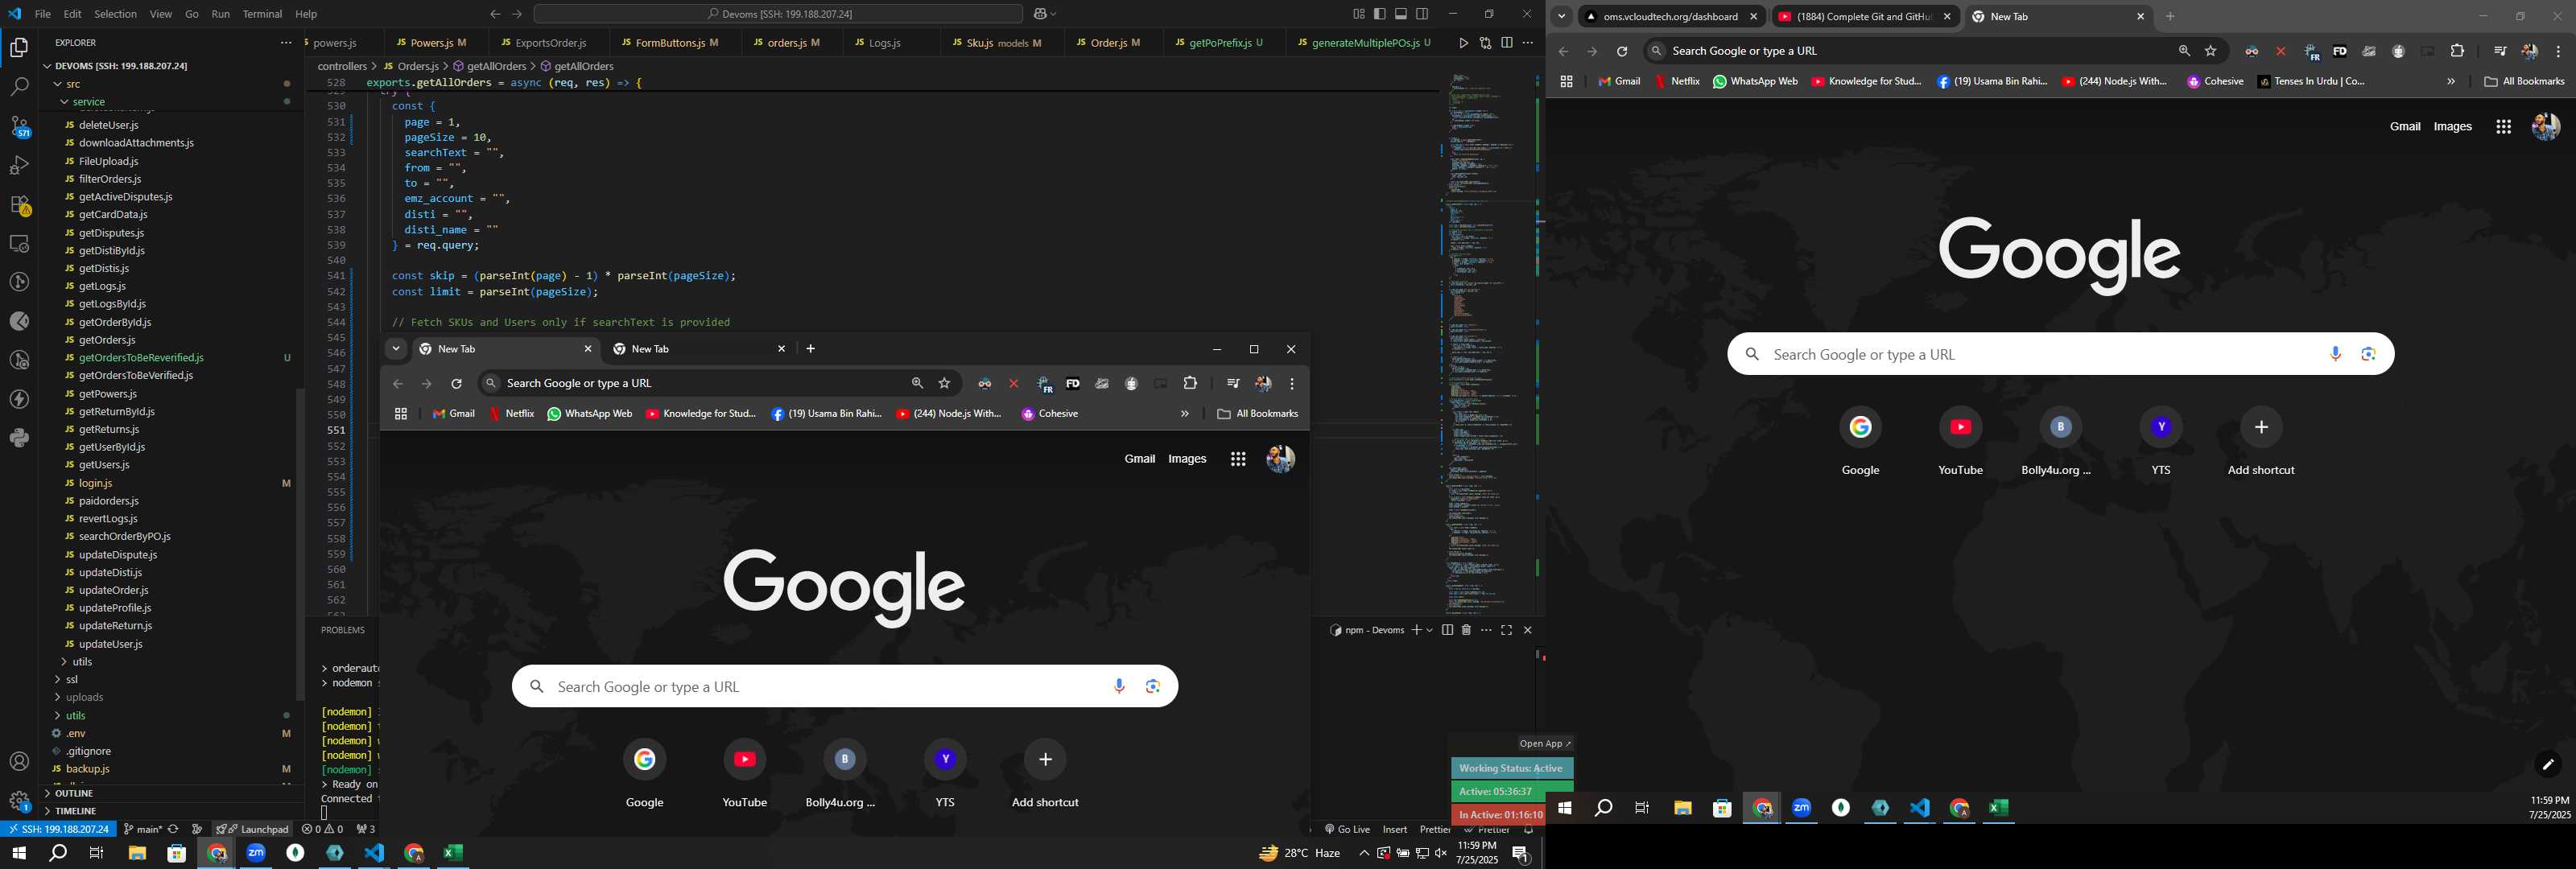Show hidden bookmarks chevron in the small floating Chrome window
Image resolution: width=2576 pixels, height=869 pixels.
click(x=1185, y=413)
